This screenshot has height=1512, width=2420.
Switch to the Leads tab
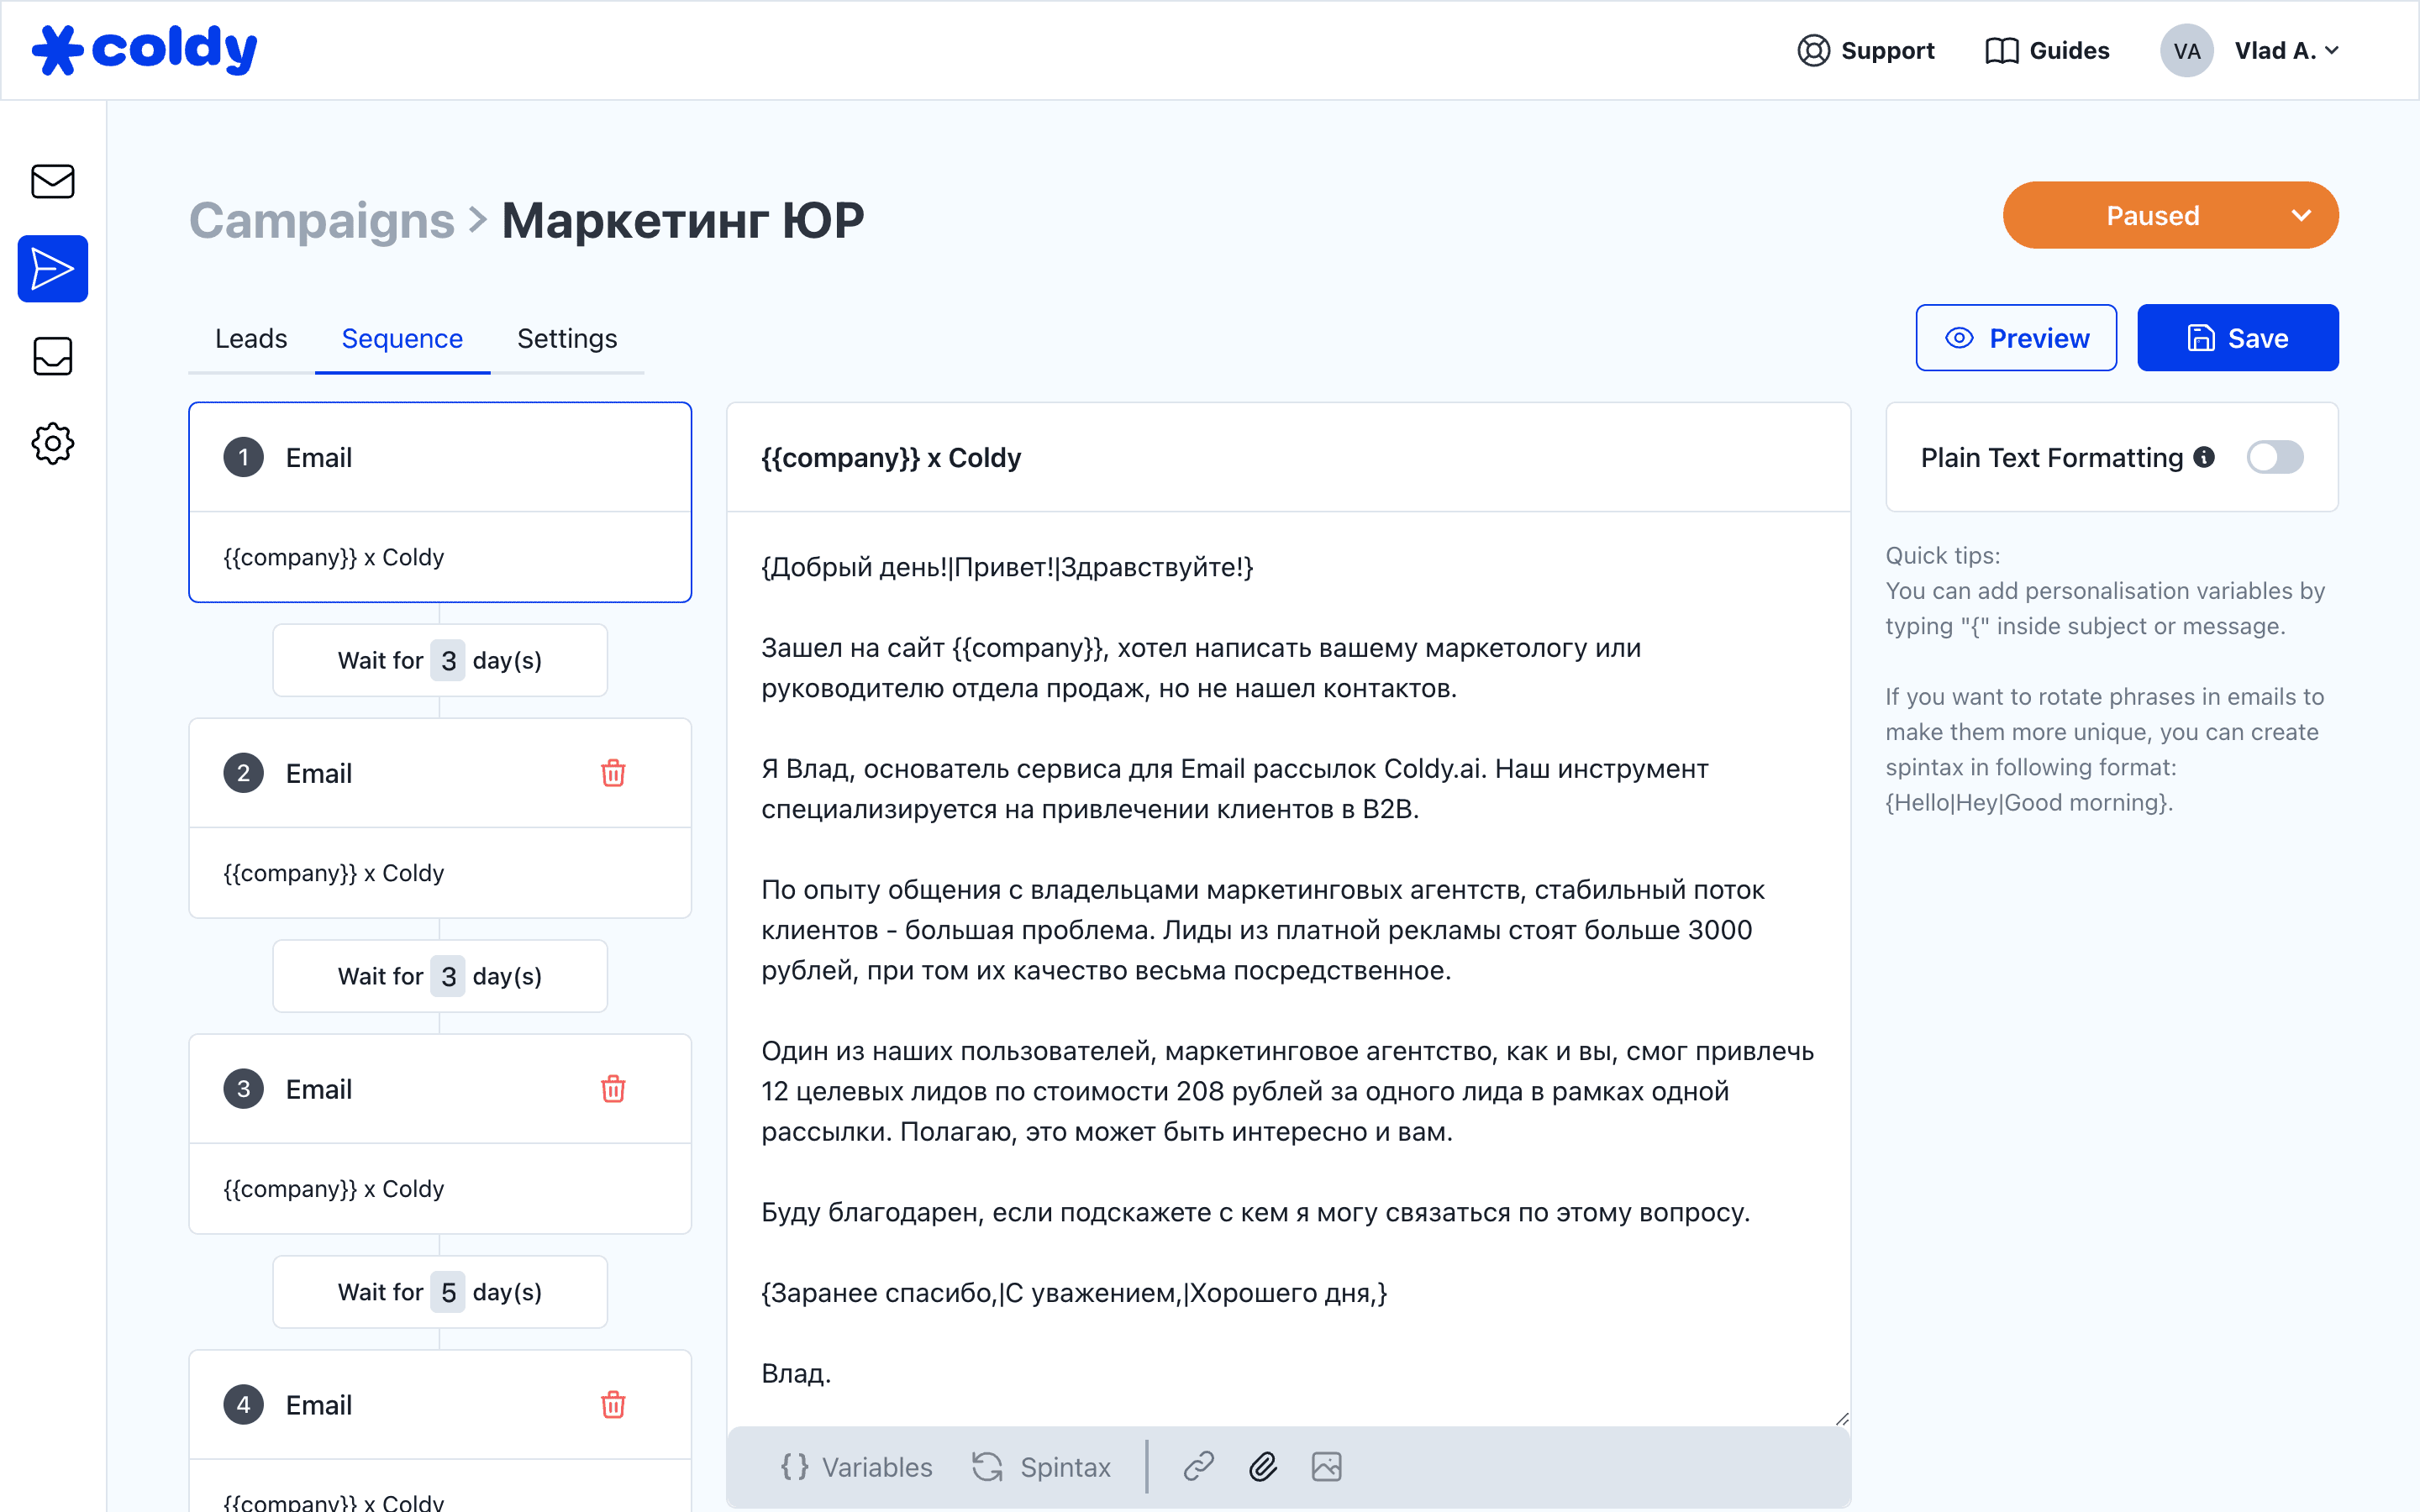click(x=251, y=339)
